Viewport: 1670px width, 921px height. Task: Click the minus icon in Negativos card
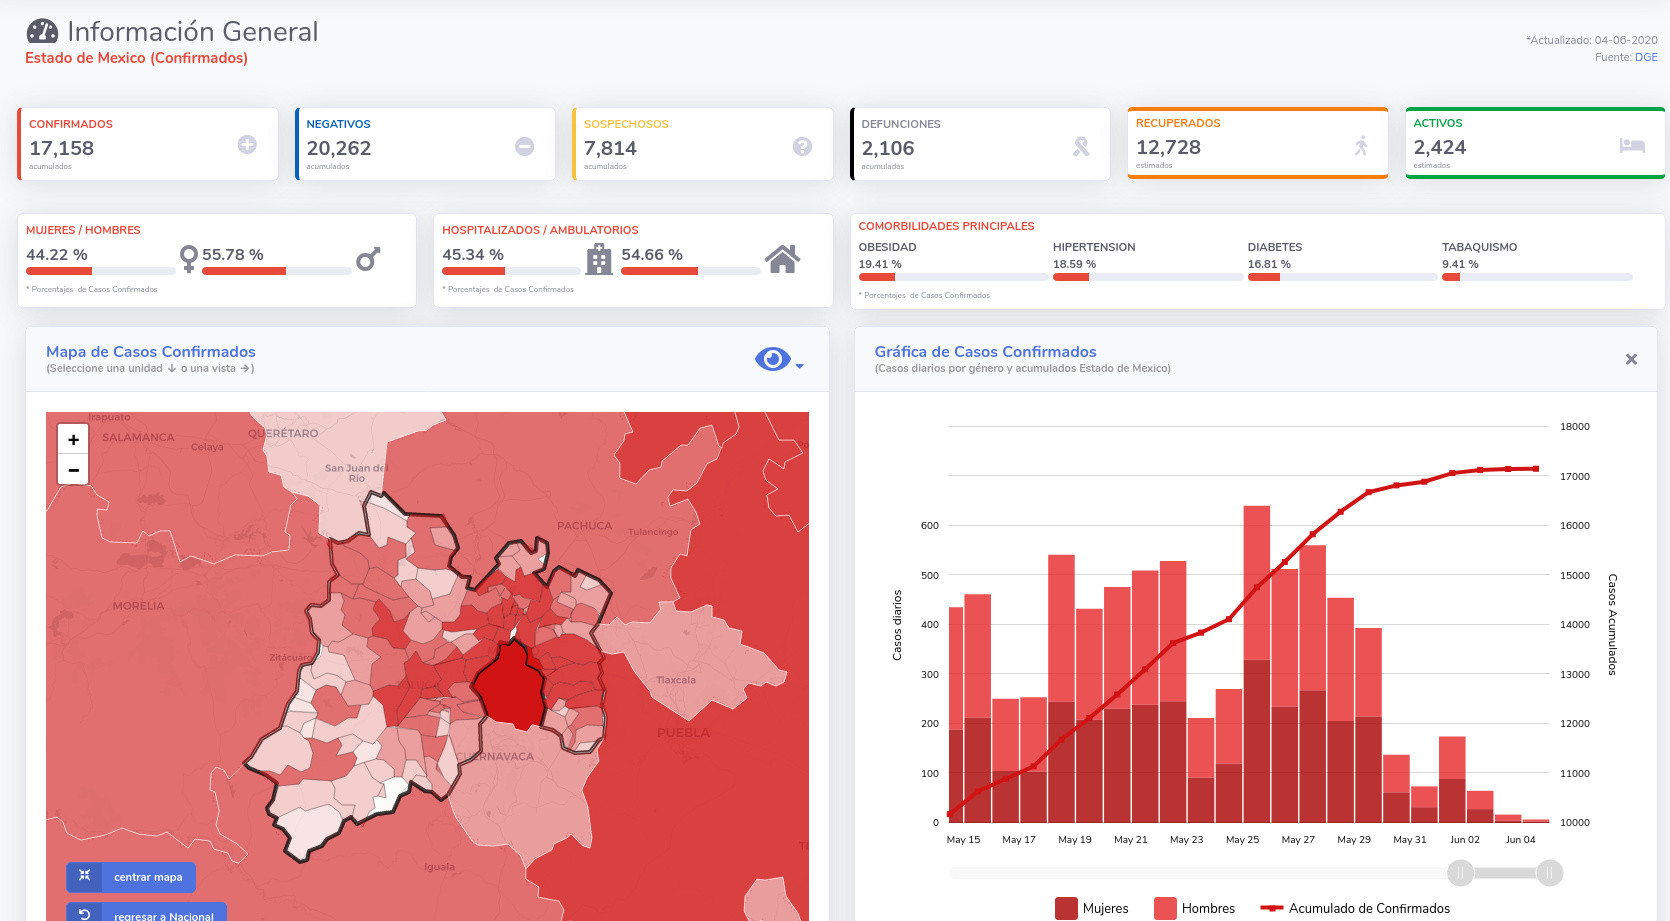pos(524,146)
